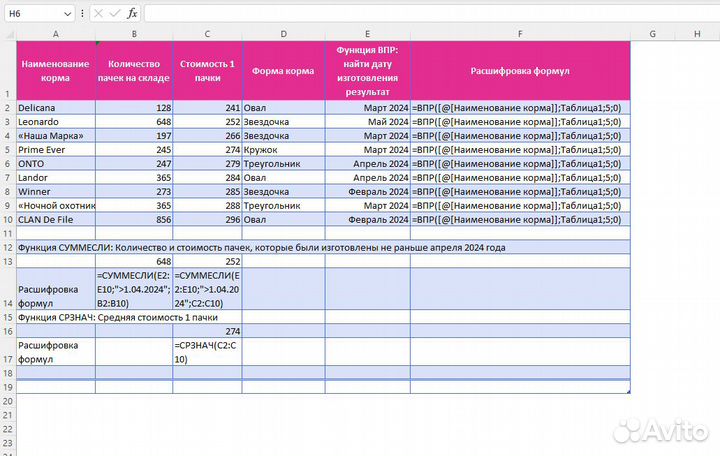720x456 pixels.
Task: Select cell 'ONTO'
Action: (x=56, y=163)
